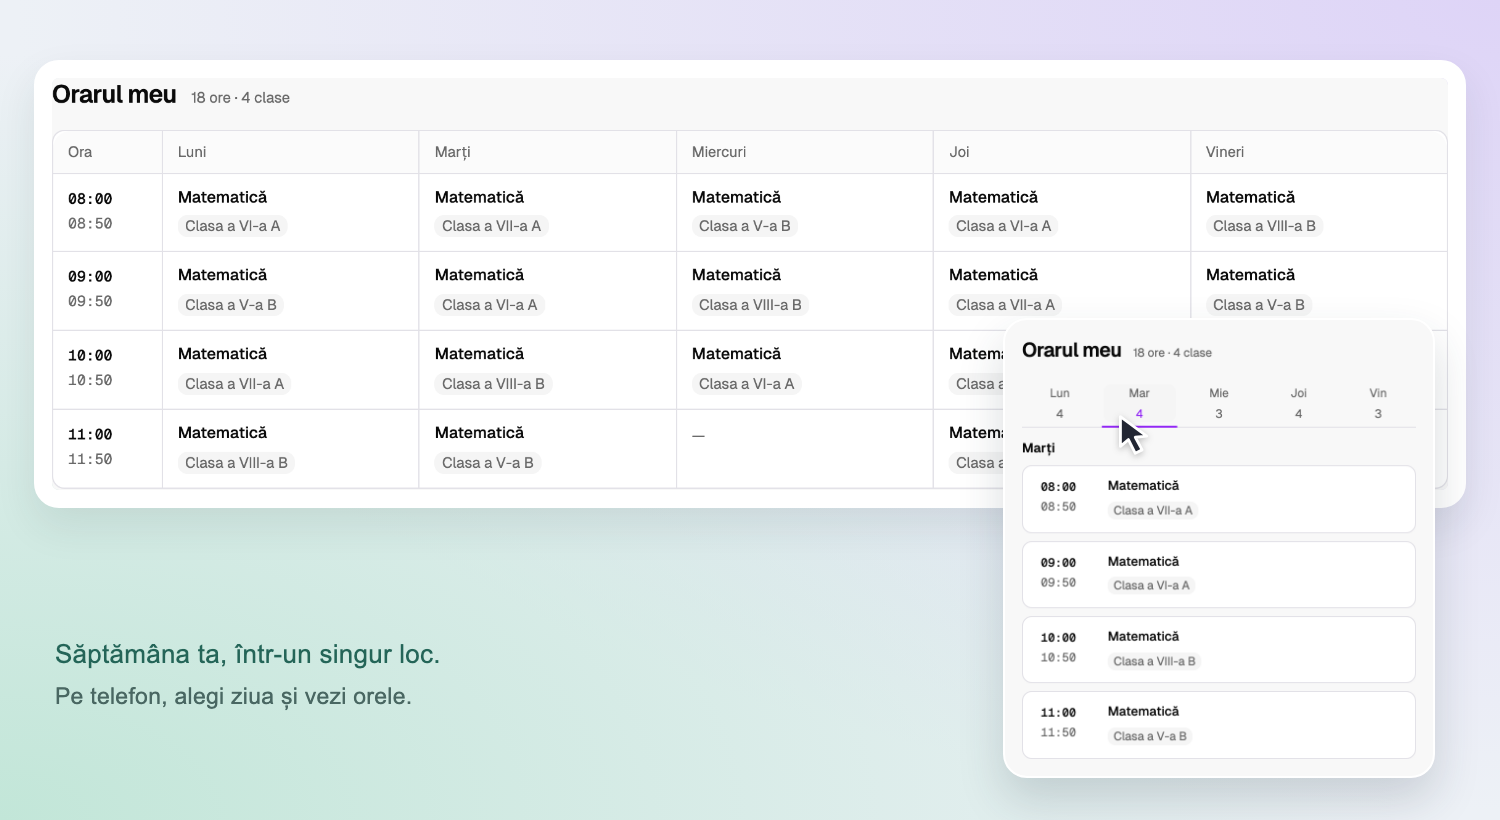Open the Mie day tab
Viewport: 1500px width, 820px height.
(x=1219, y=403)
